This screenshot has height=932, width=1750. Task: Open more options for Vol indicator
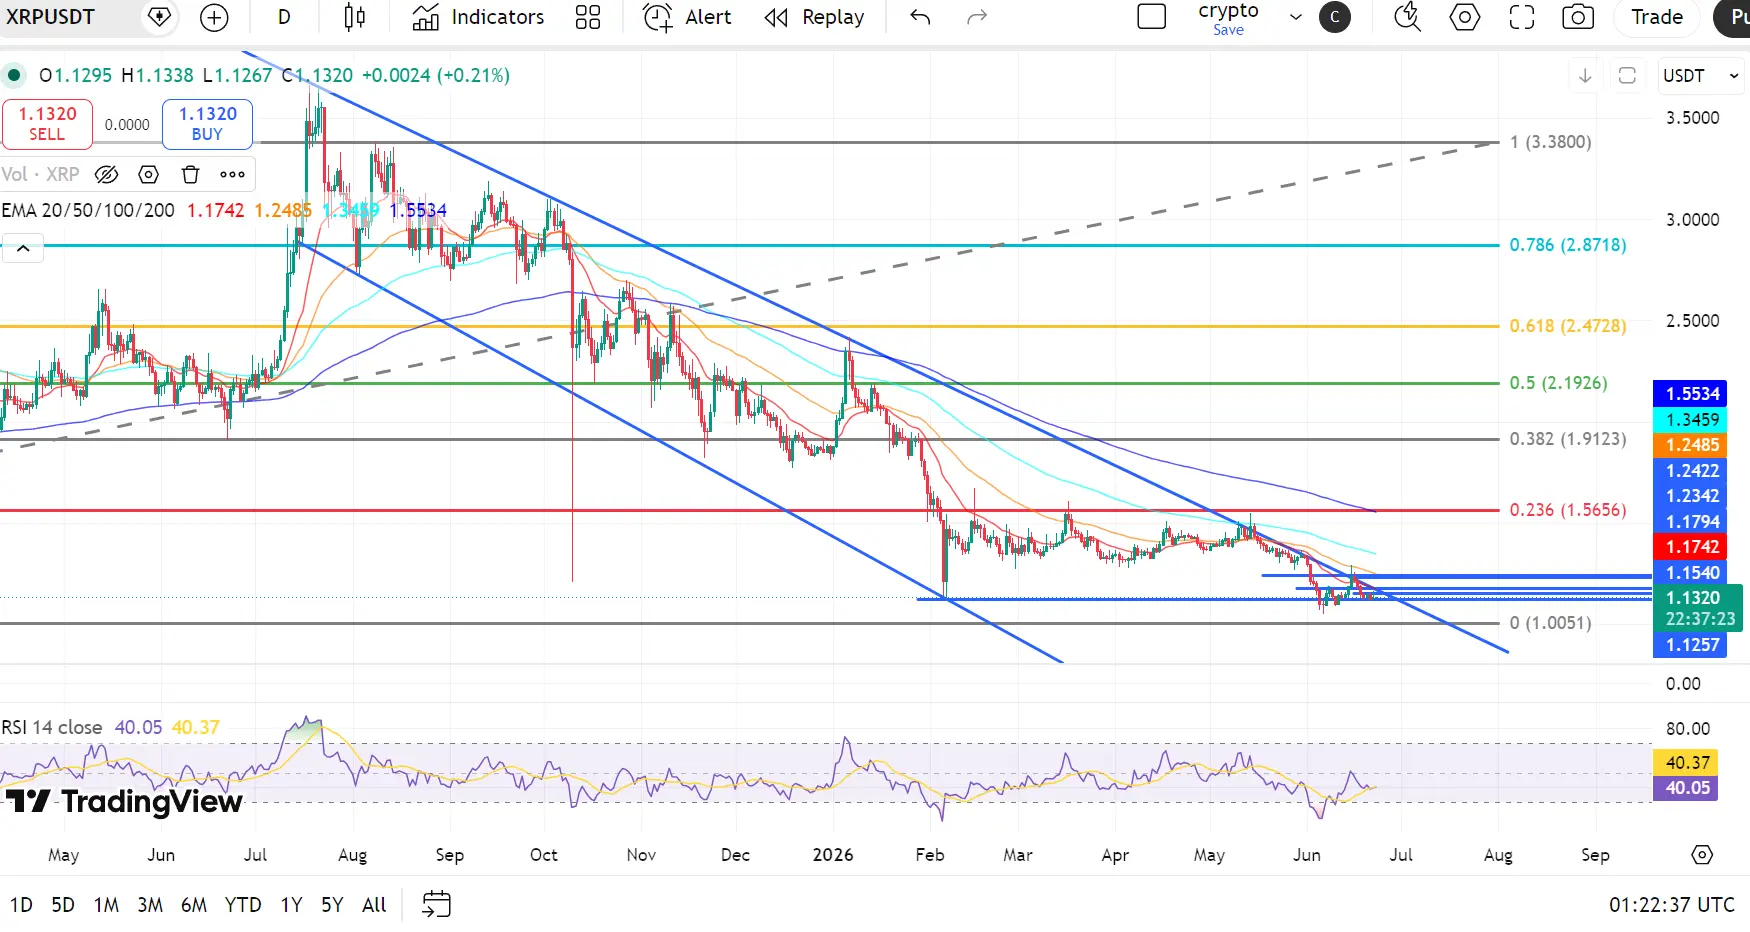tap(233, 175)
